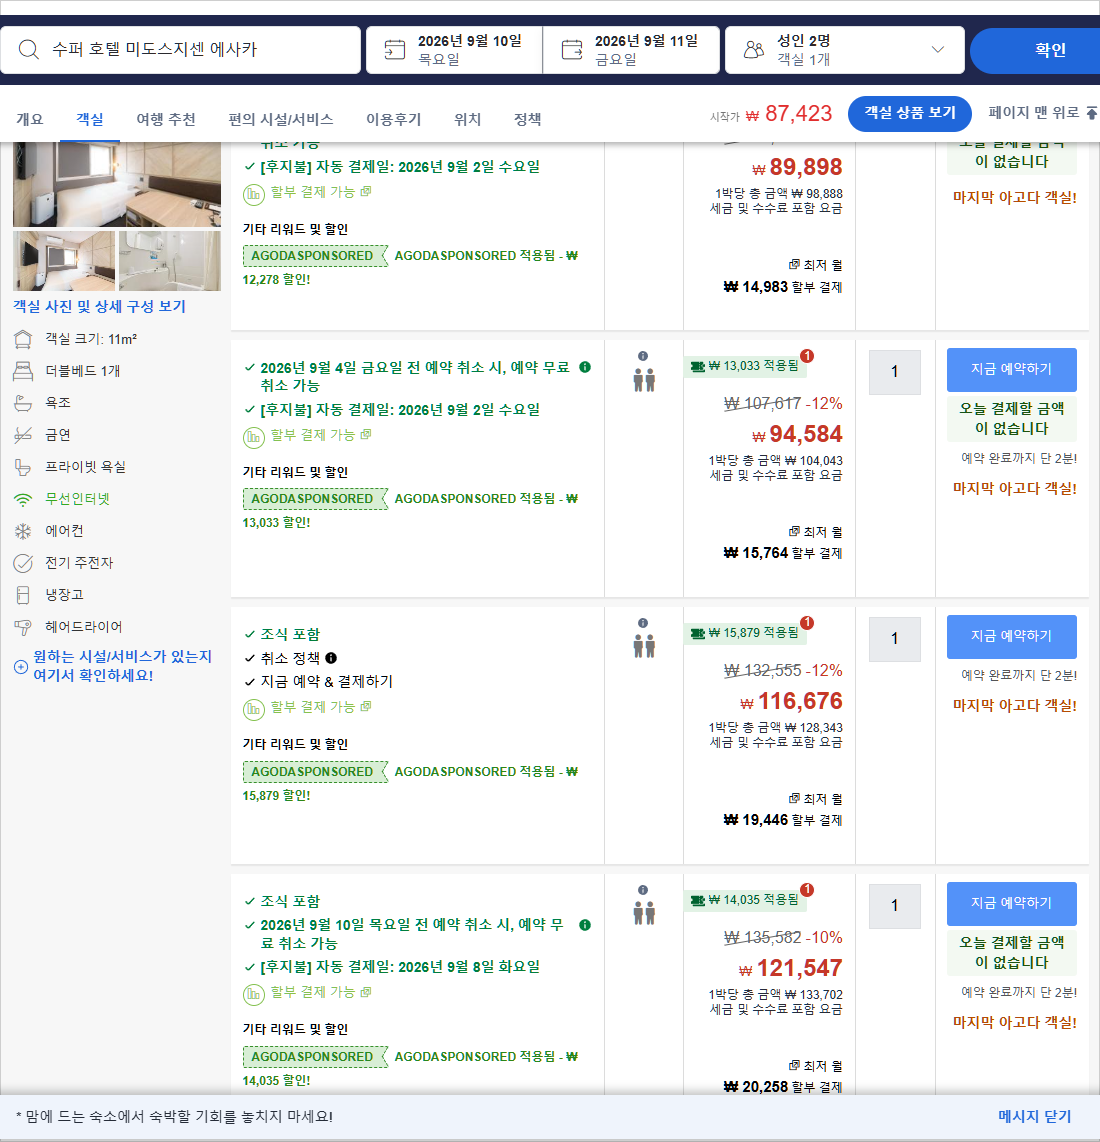Click 지금 예약하기 for ₩116,676 offer

click(x=1011, y=637)
